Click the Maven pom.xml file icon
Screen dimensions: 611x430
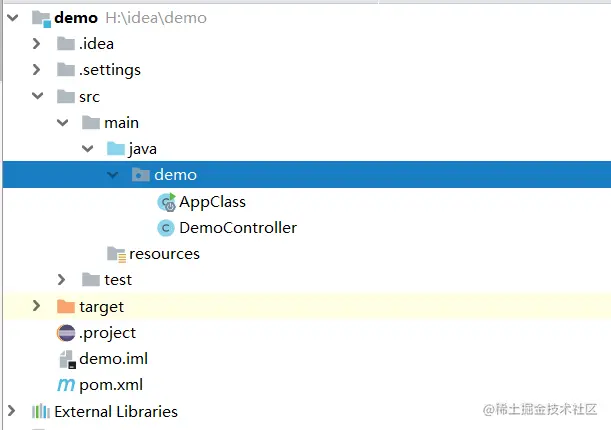[66, 385]
